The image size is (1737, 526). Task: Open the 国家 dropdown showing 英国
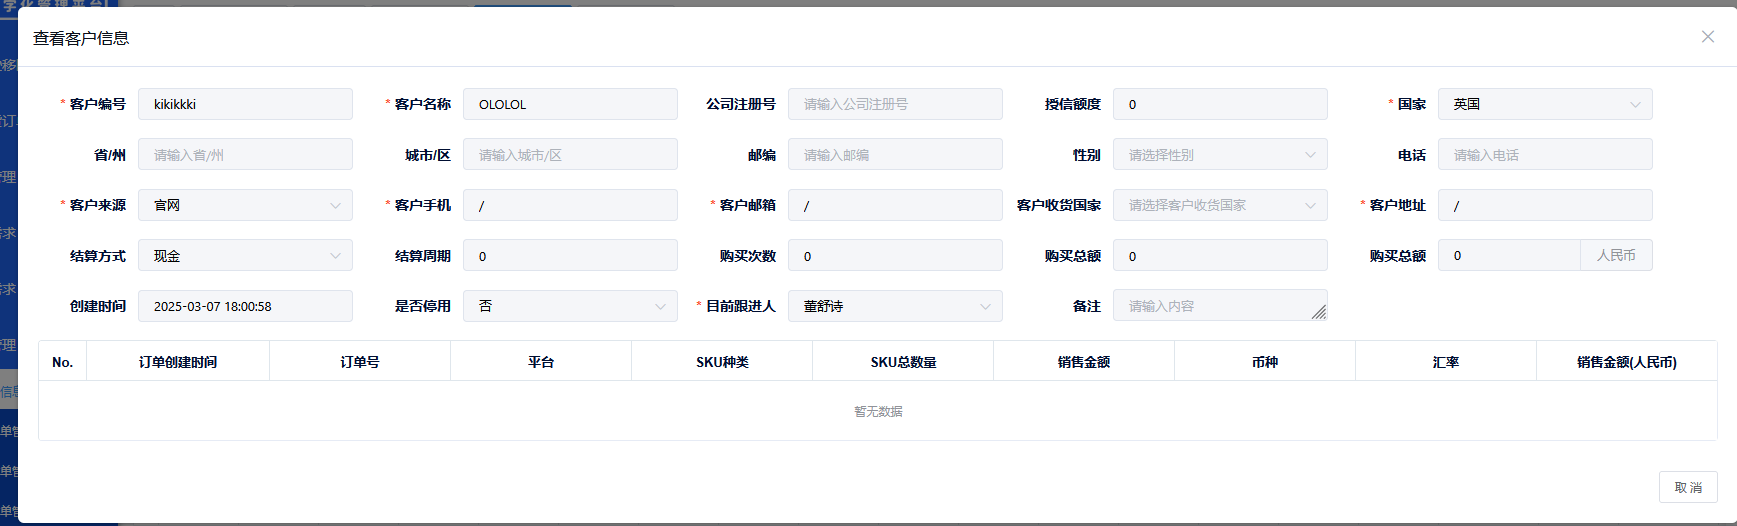(x=1544, y=104)
